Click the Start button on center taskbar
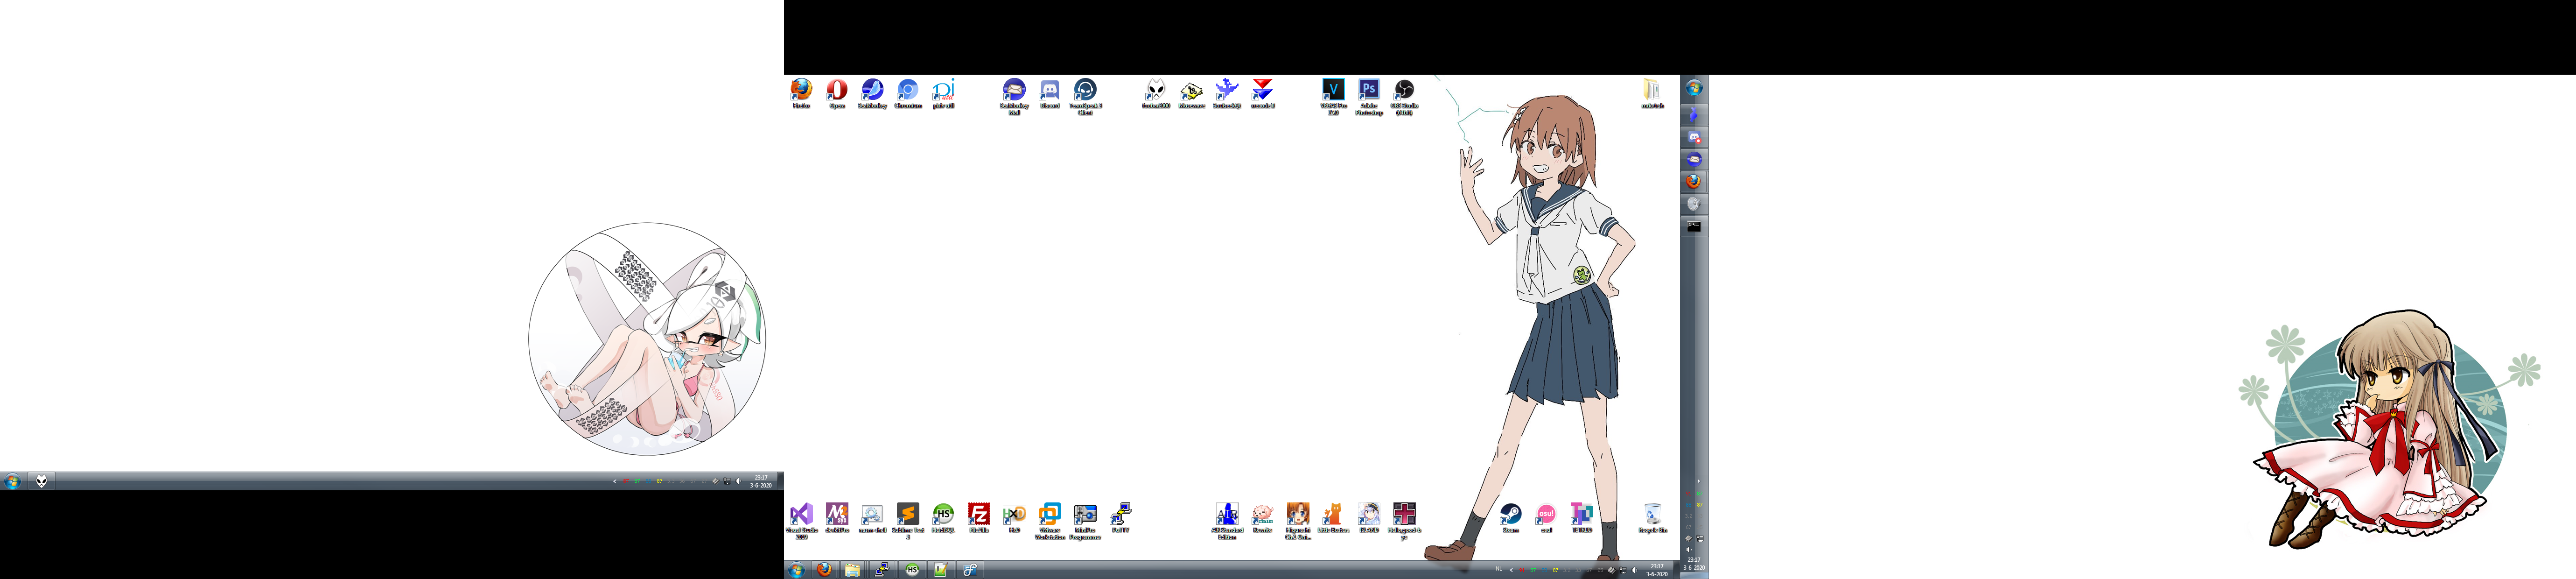This screenshot has width=2576, height=579. [796, 570]
